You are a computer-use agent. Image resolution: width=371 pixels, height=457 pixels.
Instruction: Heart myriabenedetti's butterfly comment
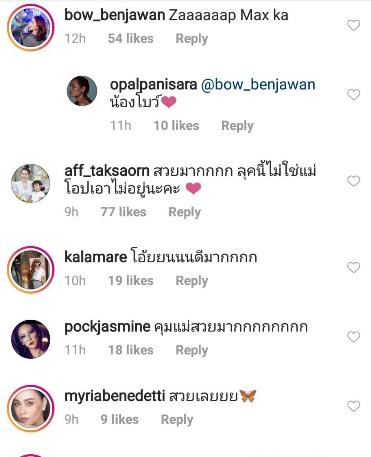tap(354, 406)
